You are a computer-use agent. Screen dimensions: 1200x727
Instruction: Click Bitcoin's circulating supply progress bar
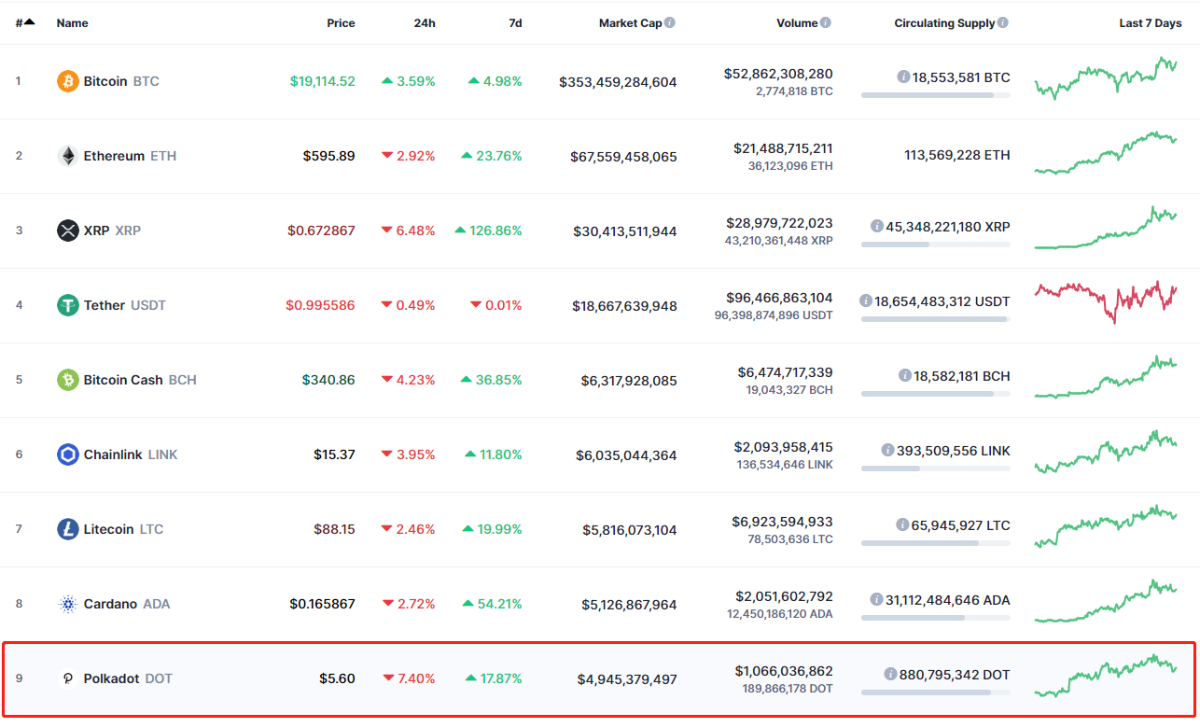[934, 95]
